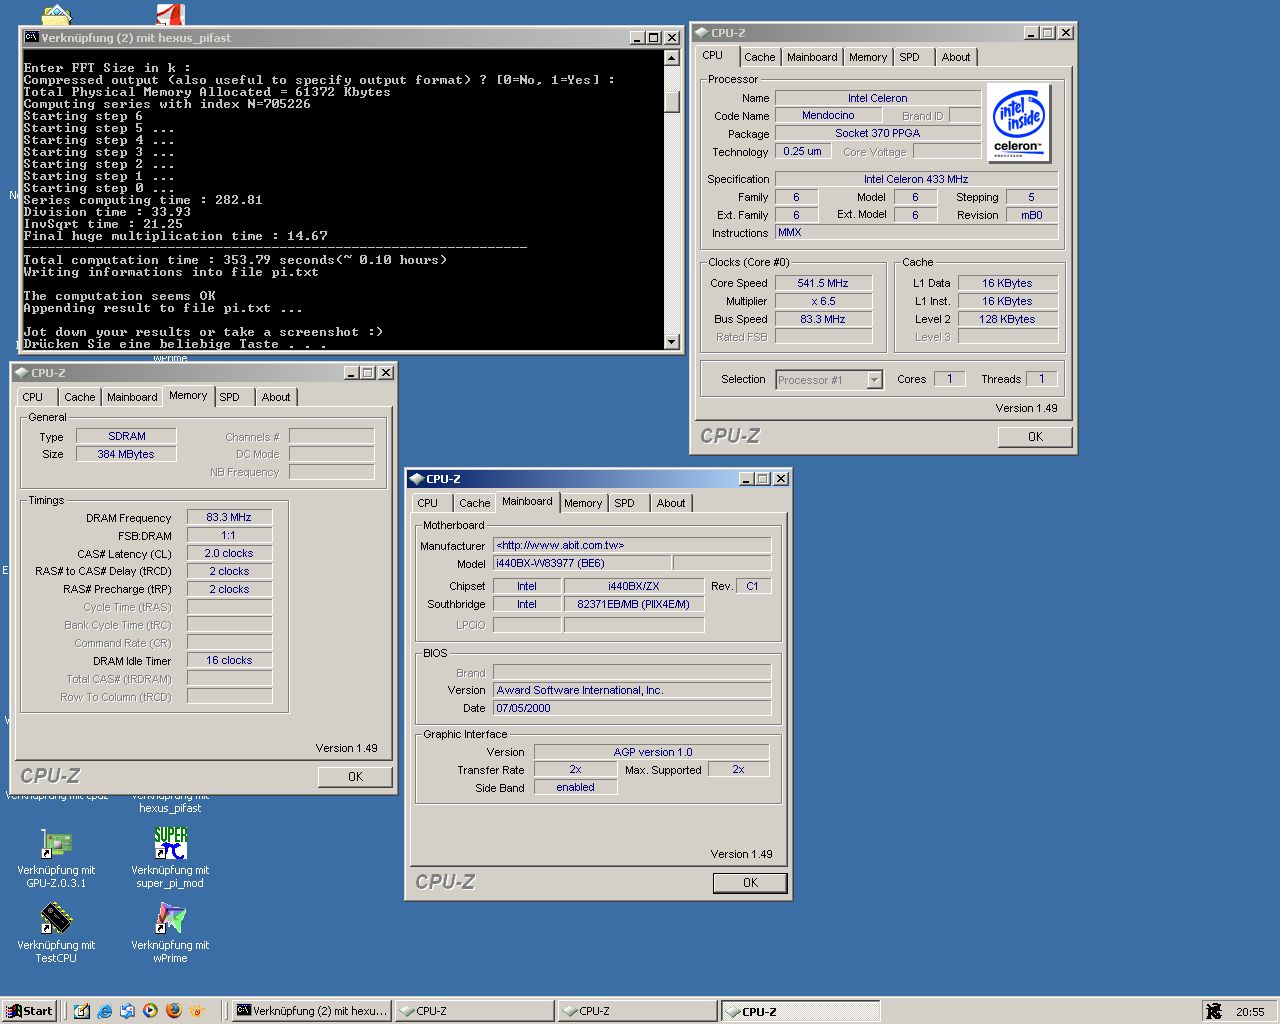This screenshot has height=1024, width=1280.
Task: Activate the Verknüpfung (2) mit hexu... taskbar button
Action: click(311, 1011)
